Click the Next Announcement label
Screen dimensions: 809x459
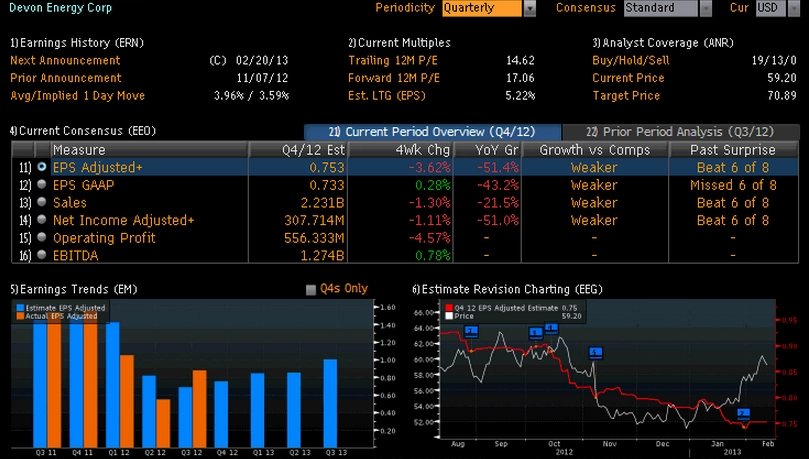pos(65,60)
